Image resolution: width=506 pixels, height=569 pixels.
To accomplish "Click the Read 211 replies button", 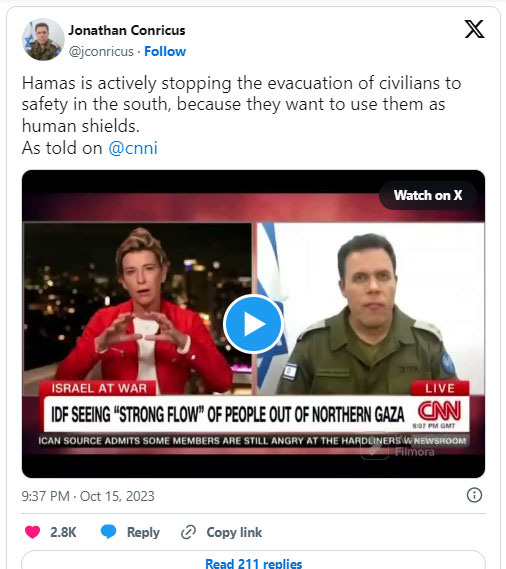I will [253, 560].
